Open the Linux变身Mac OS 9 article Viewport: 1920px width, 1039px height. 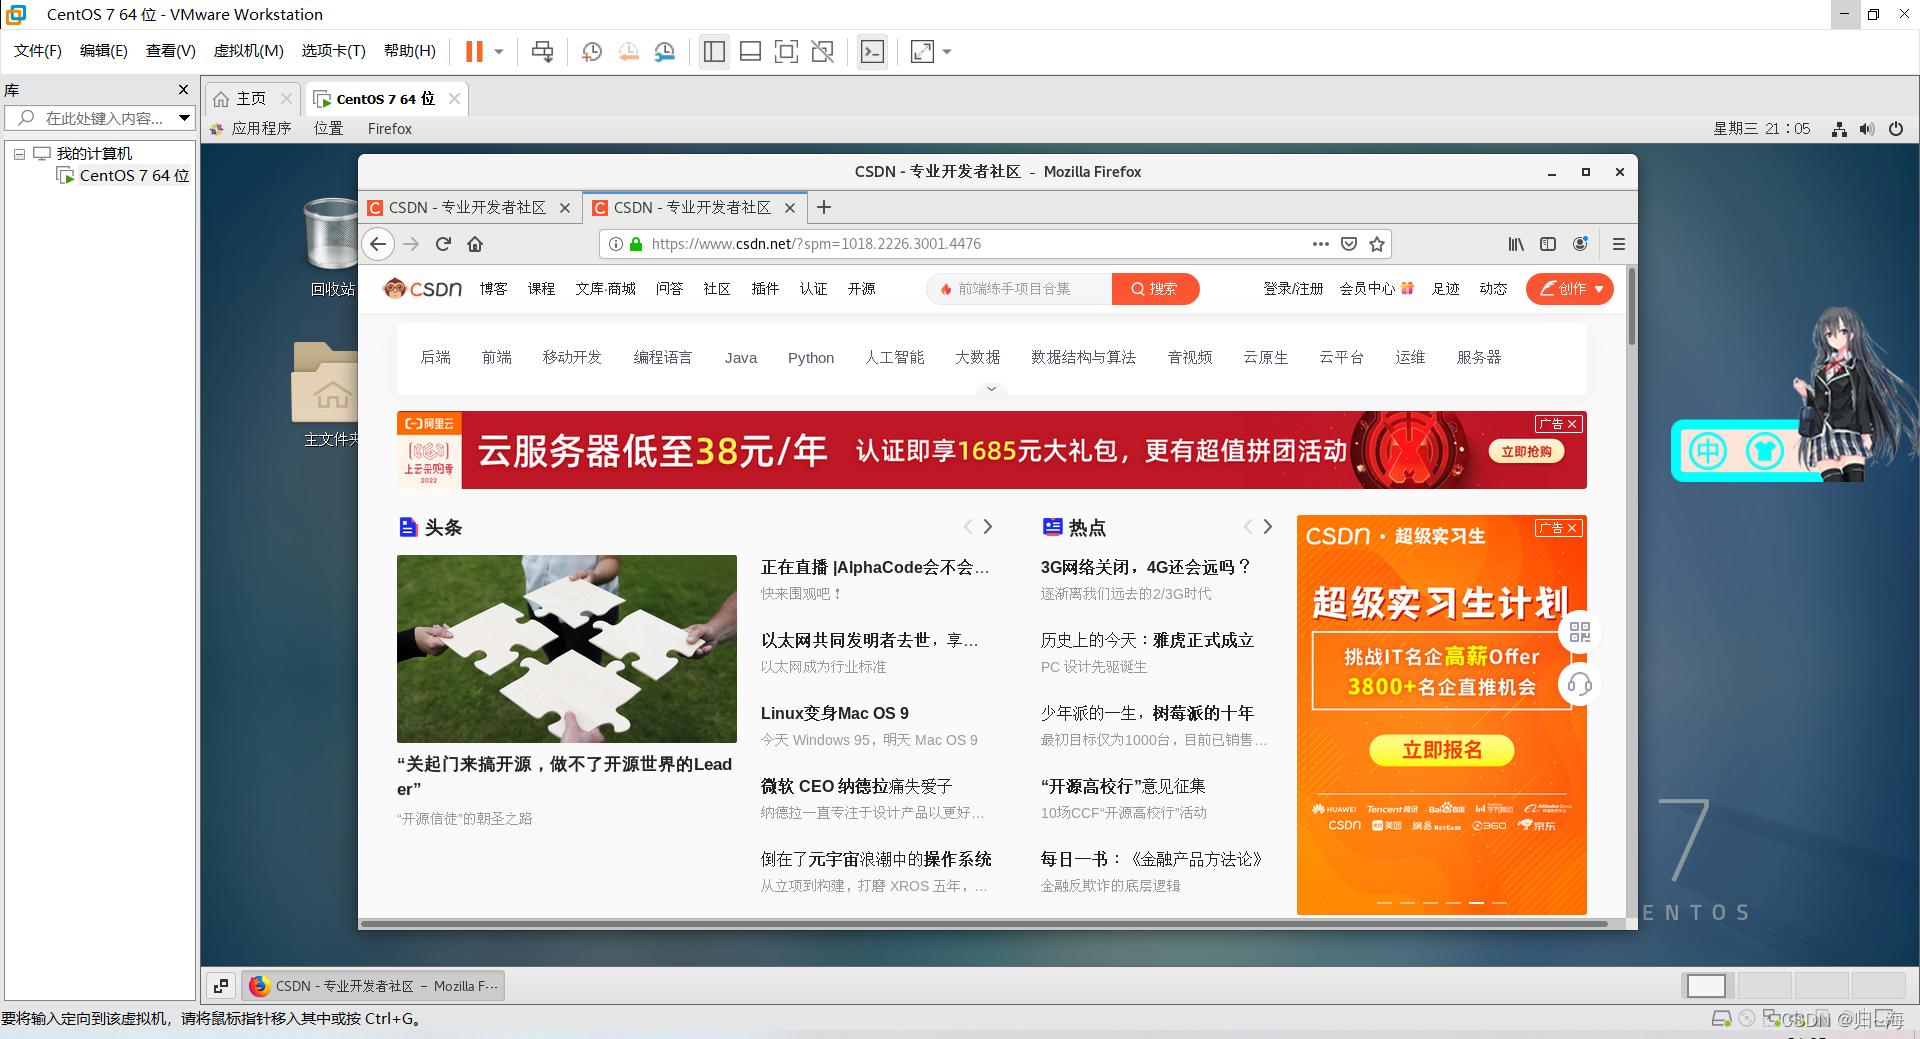pos(834,713)
